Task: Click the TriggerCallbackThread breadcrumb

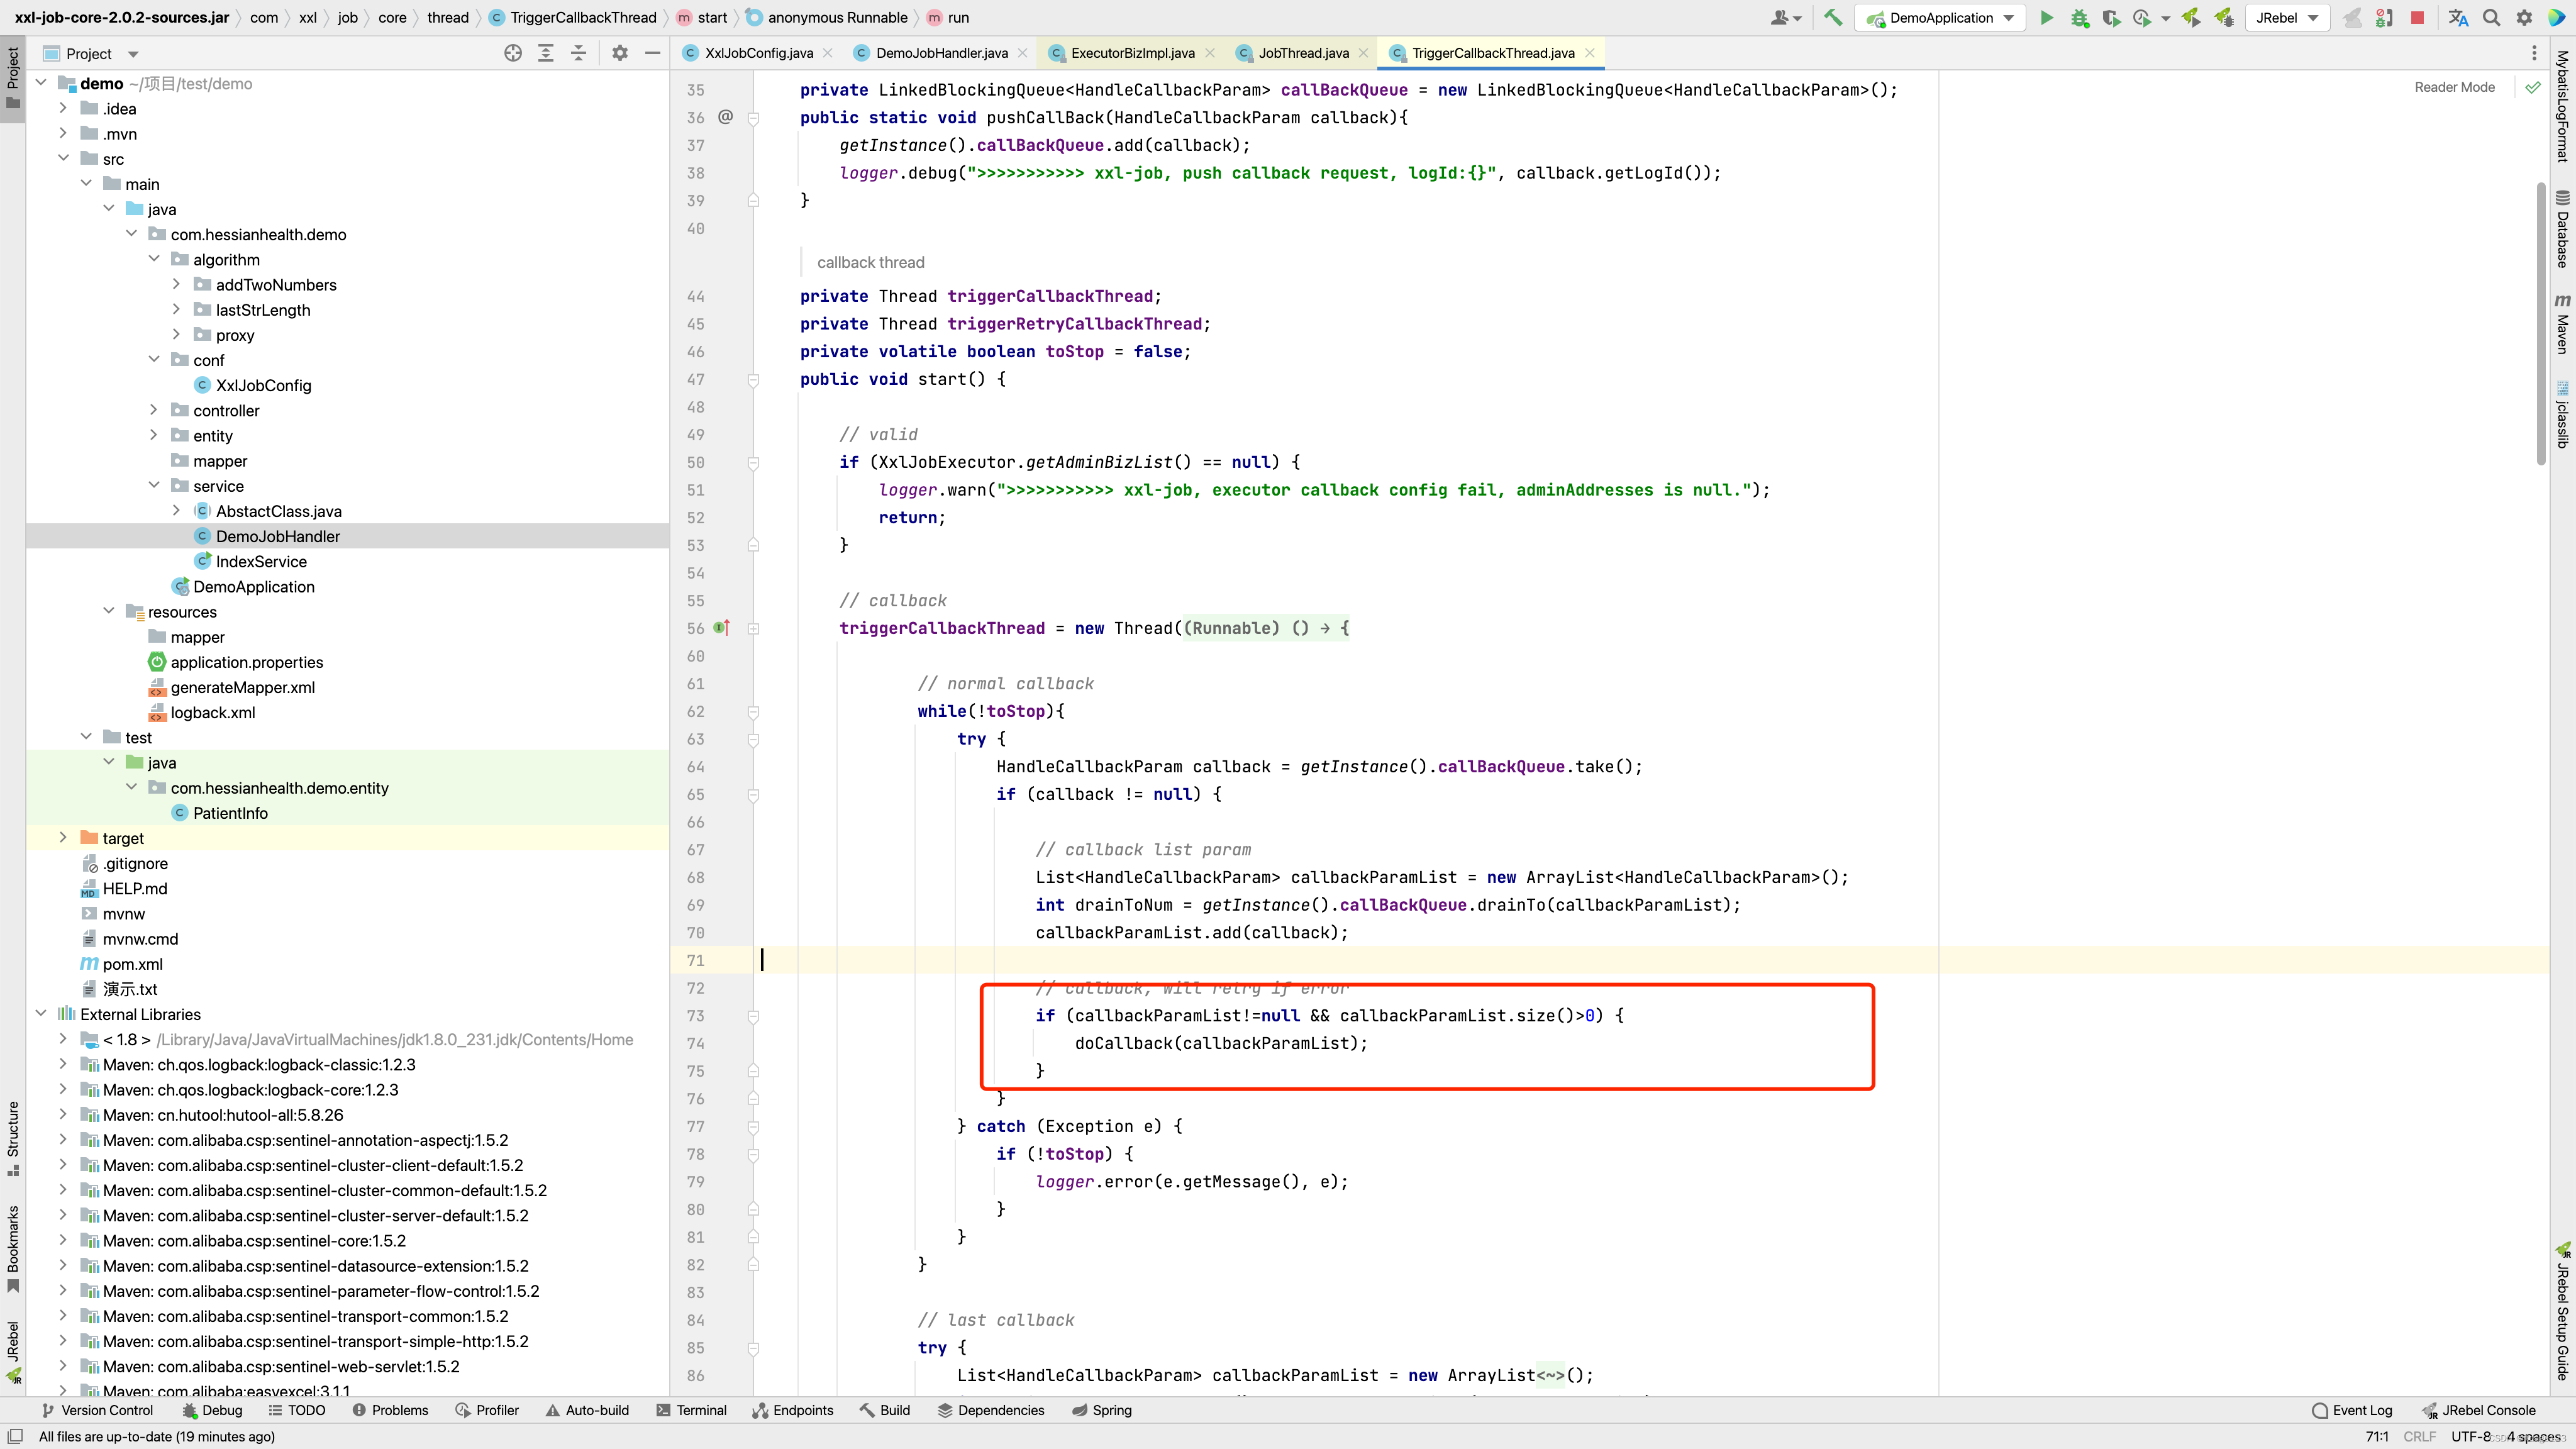Action: tap(572, 17)
